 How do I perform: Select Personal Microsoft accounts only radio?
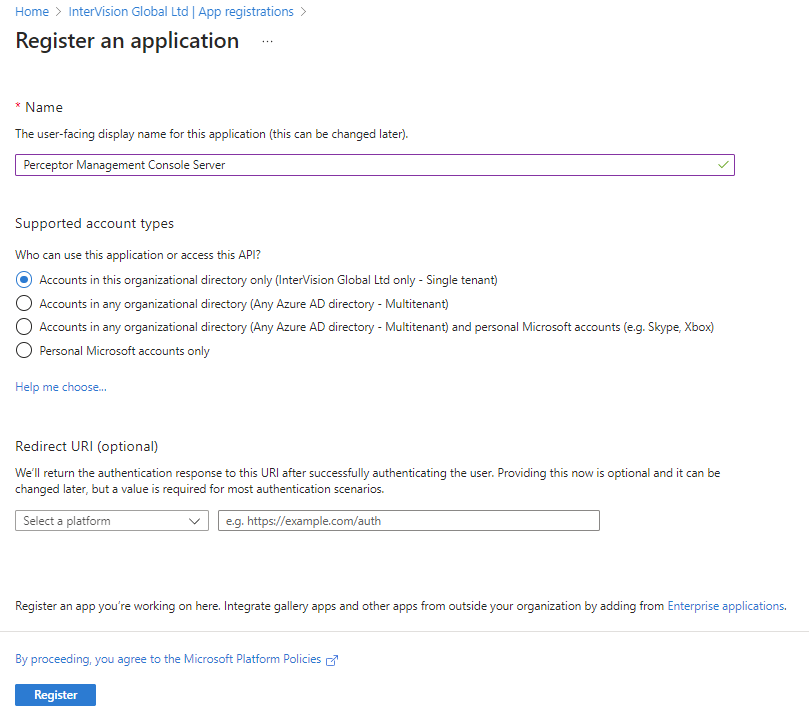click(24, 350)
